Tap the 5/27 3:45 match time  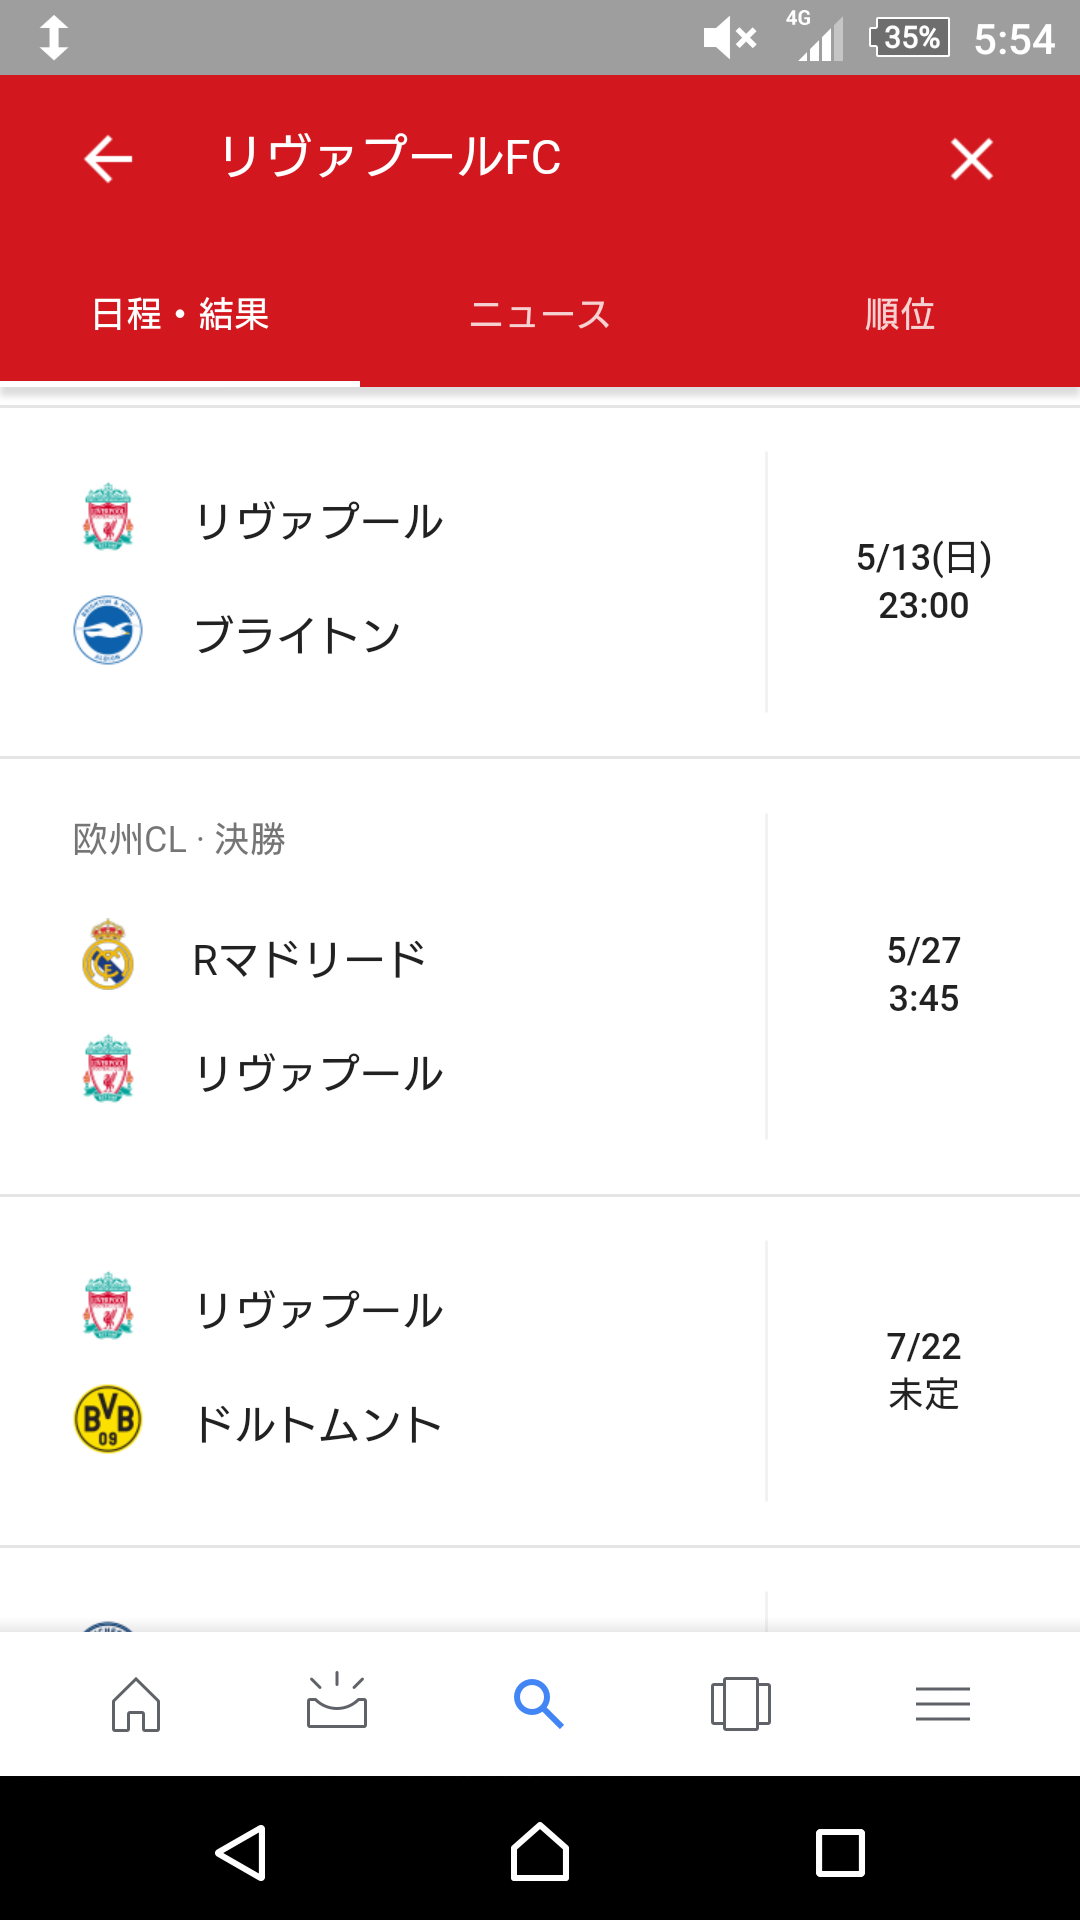tap(923, 974)
